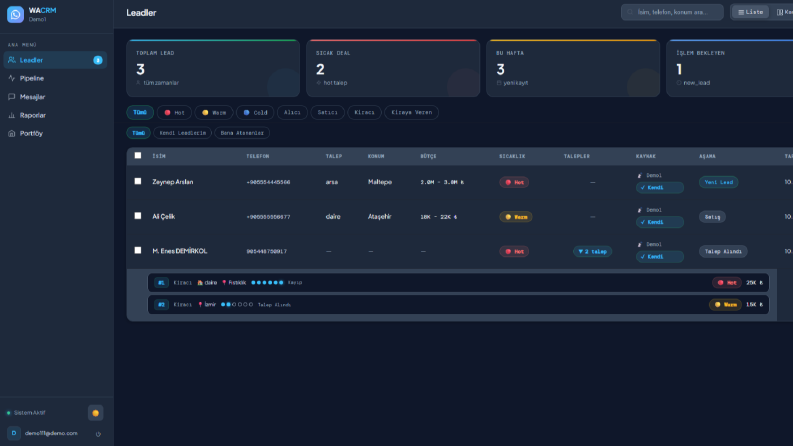Open Leadler in the sidebar
The height and width of the screenshot is (446, 793).
(x=55, y=60)
